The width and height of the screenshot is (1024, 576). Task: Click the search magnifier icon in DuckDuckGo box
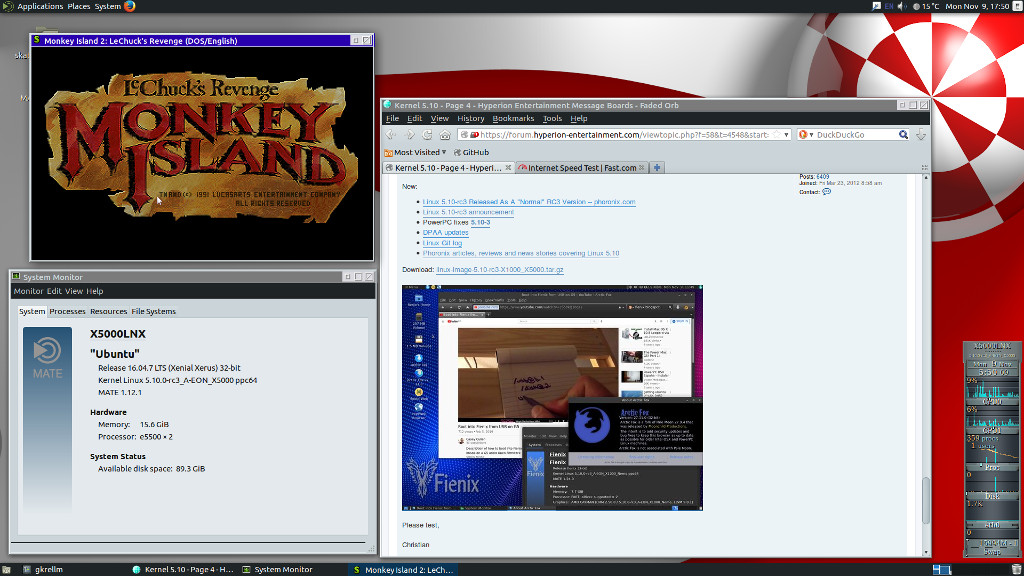pos(903,135)
